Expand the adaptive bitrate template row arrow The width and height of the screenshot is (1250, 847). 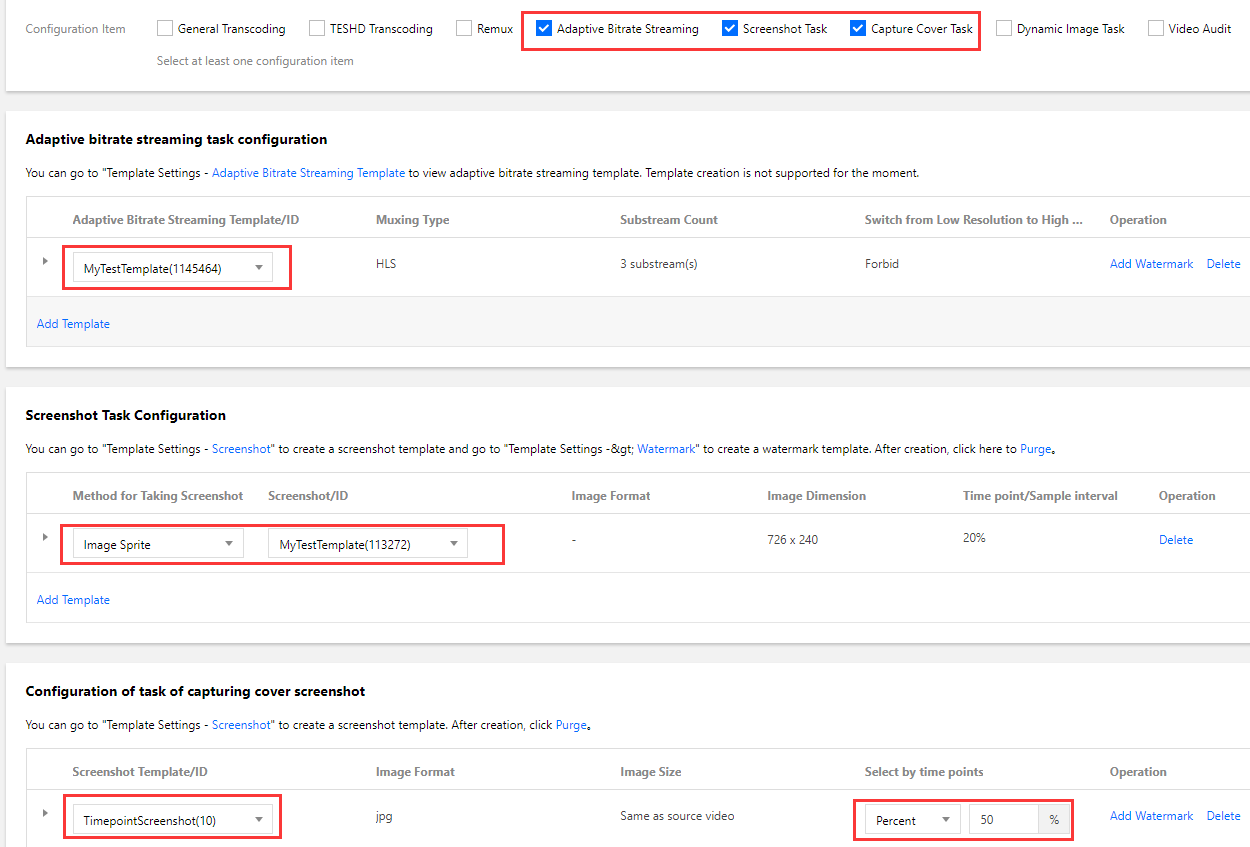click(x=45, y=261)
